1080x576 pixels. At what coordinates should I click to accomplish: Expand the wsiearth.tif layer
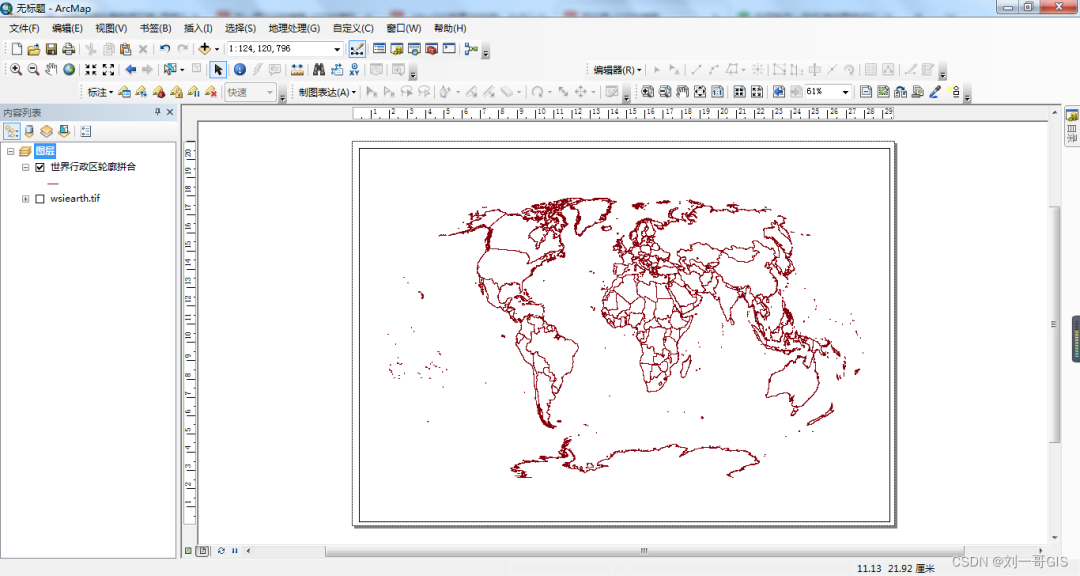25,199
